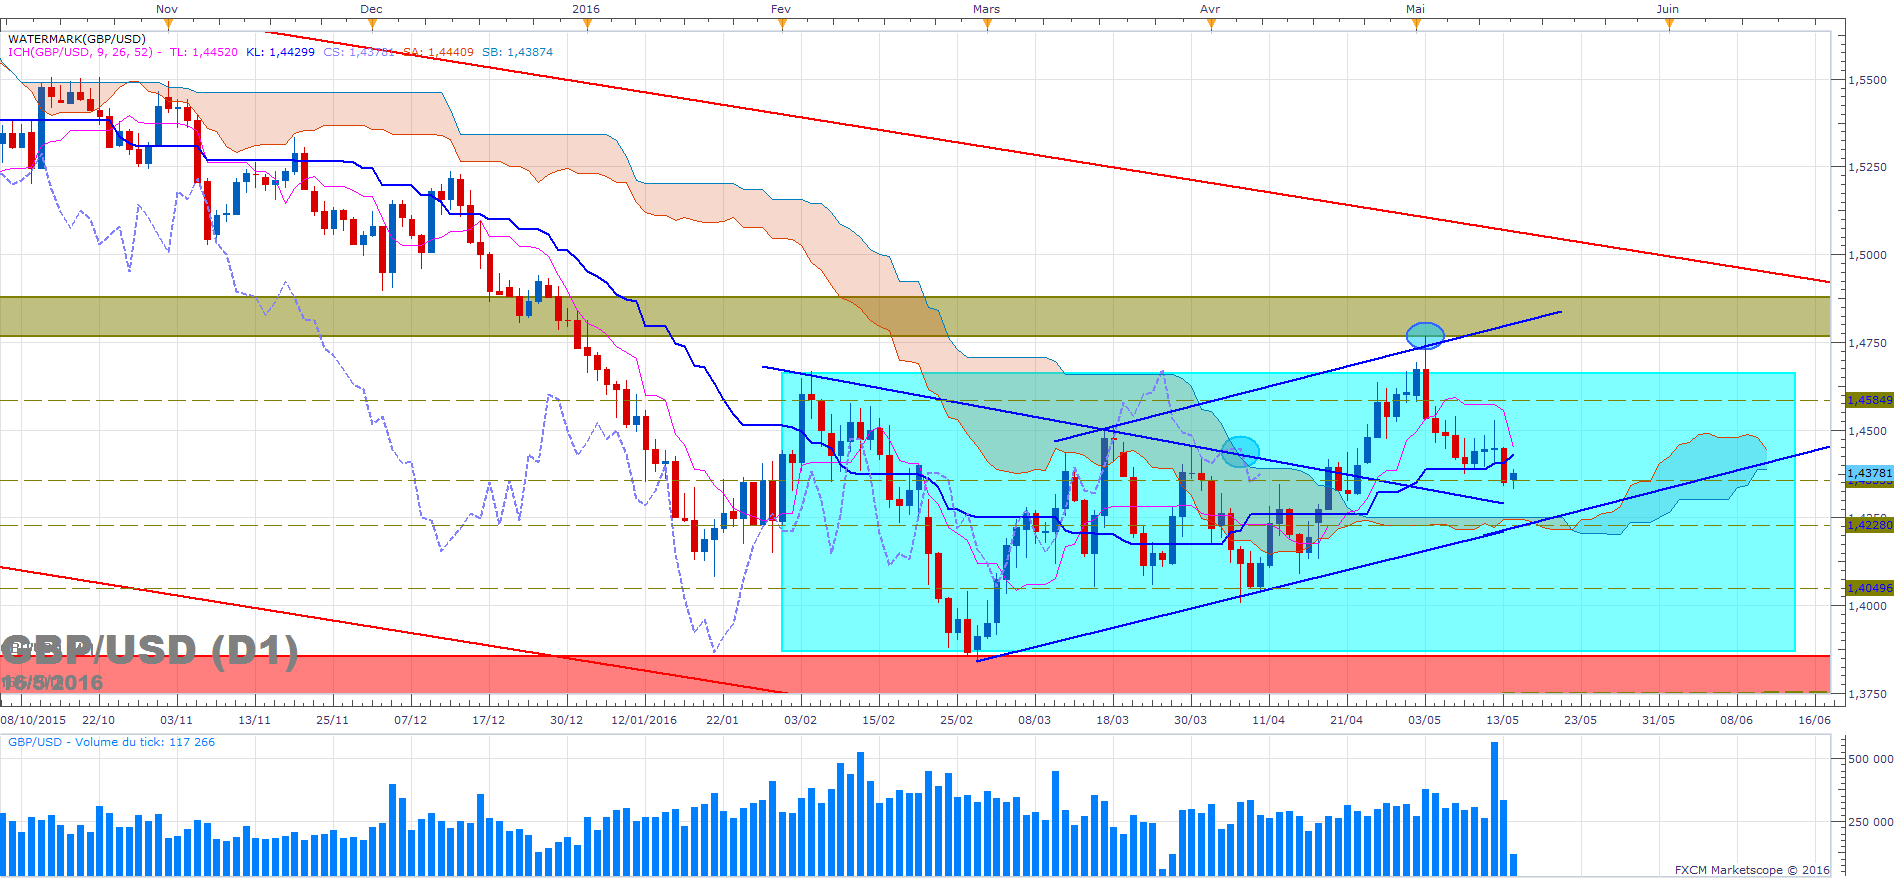Click the 1,4500 price axis label
The image size is (1903, 878).
1868,431
